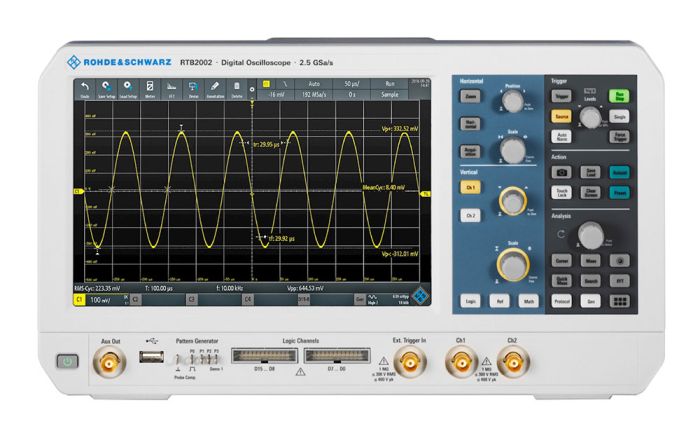
Task: Tap the trigger slope edge field
Action: click(x=284, y=84)
